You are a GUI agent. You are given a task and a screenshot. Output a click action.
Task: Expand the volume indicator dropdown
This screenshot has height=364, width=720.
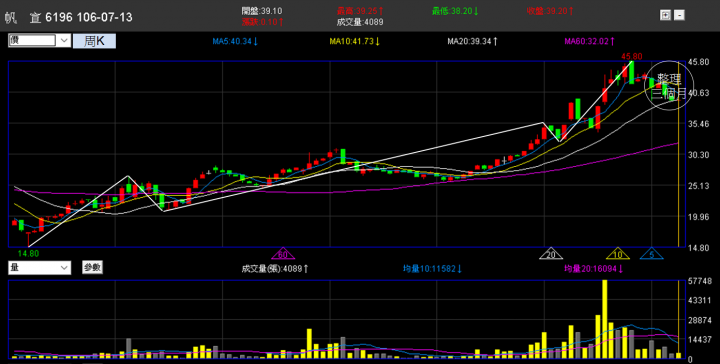pos(39,268)
